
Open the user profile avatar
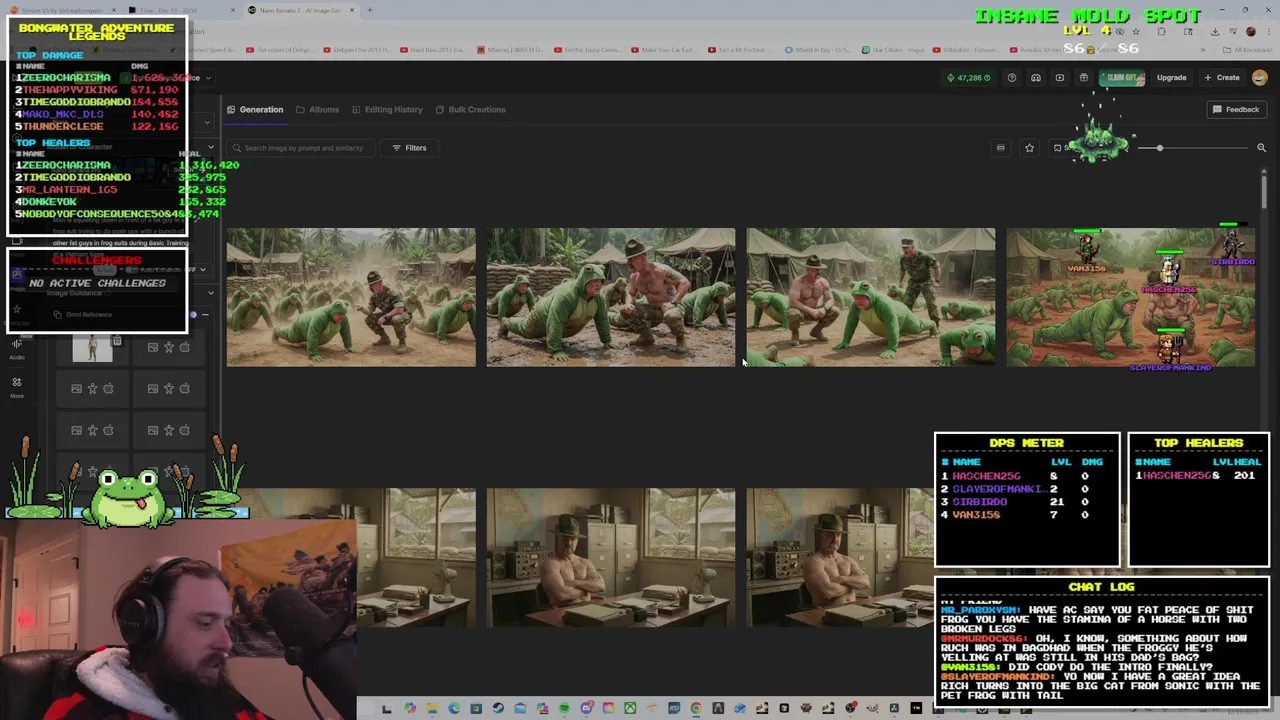point(1259,77)
